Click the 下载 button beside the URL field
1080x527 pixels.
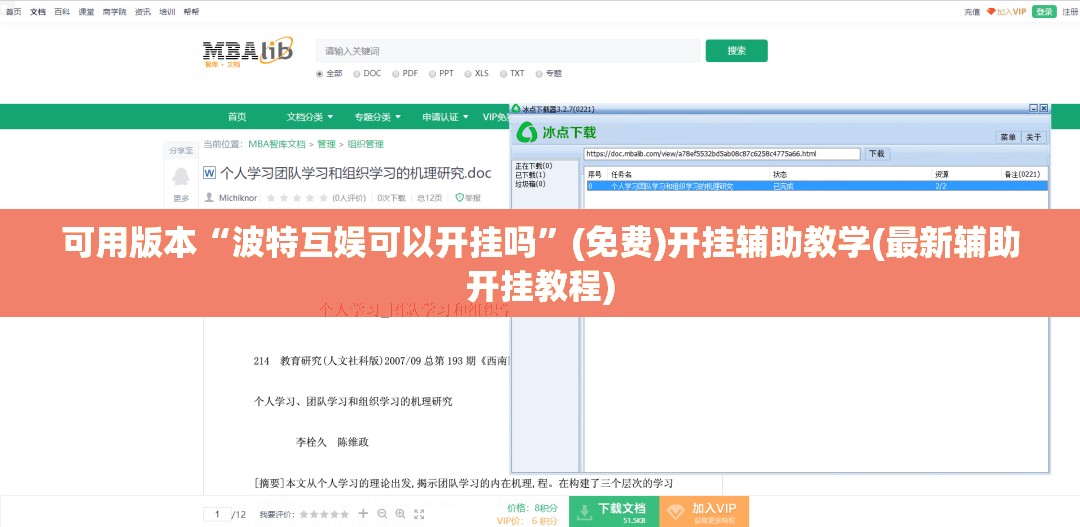point(876,154)
